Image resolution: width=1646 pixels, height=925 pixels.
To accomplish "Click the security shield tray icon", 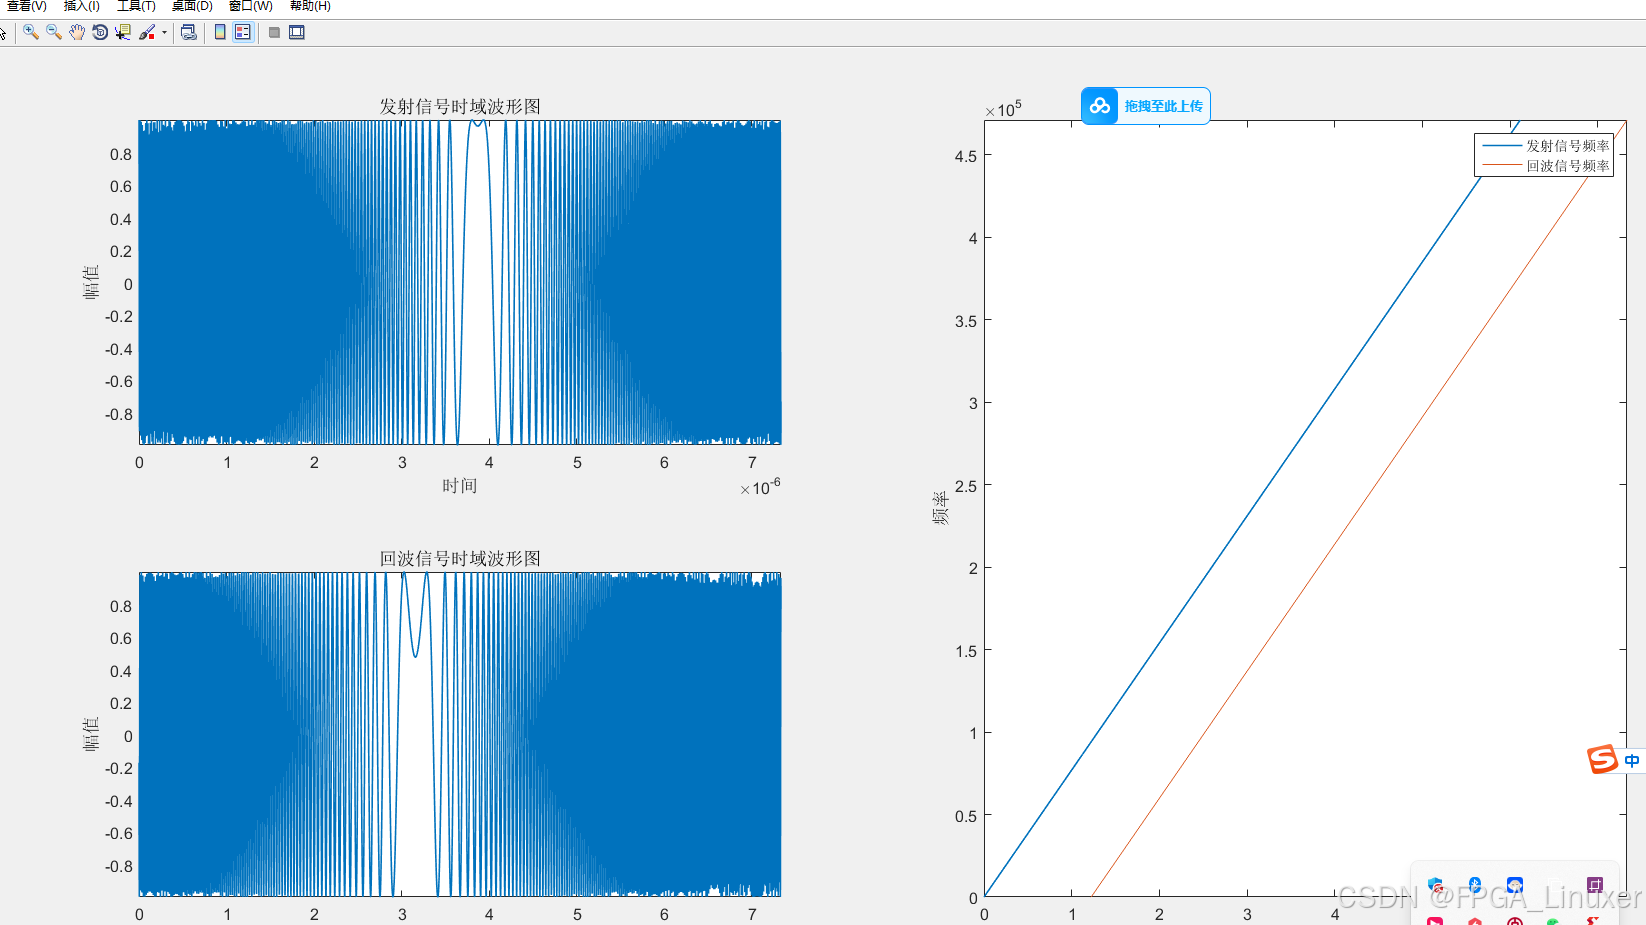I will [x=1435, y=885].
